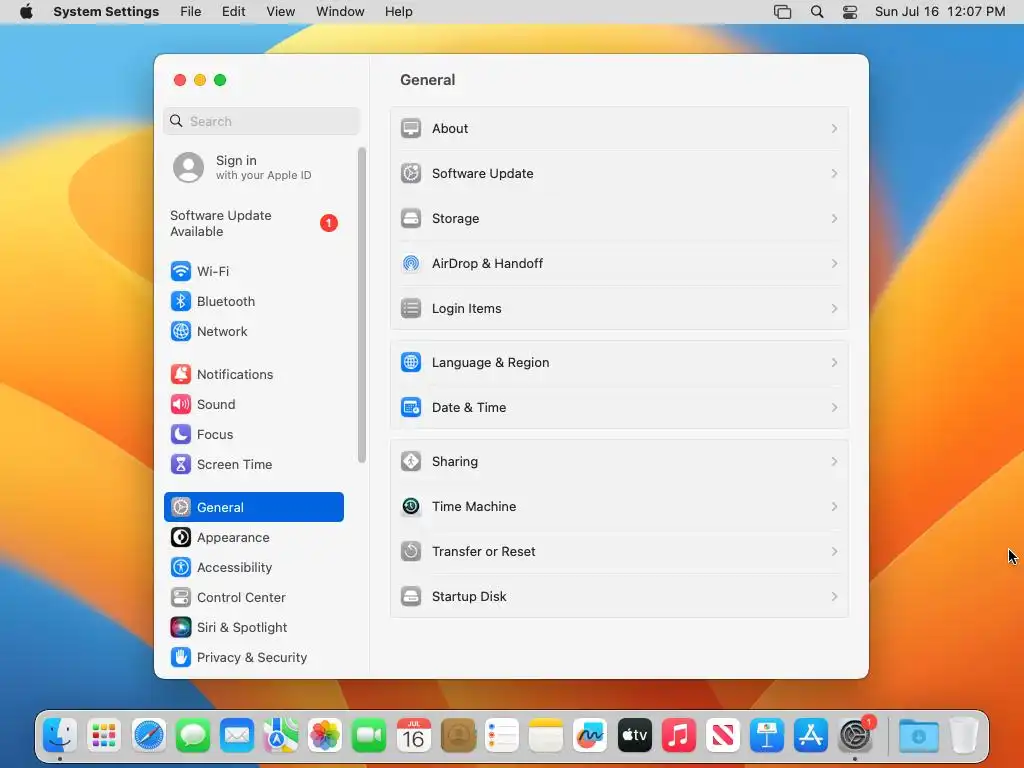Launch Freeform from the Dock
Image resolution: width=1024 pixels, height=768 pixels.
(x=590, y=736)
